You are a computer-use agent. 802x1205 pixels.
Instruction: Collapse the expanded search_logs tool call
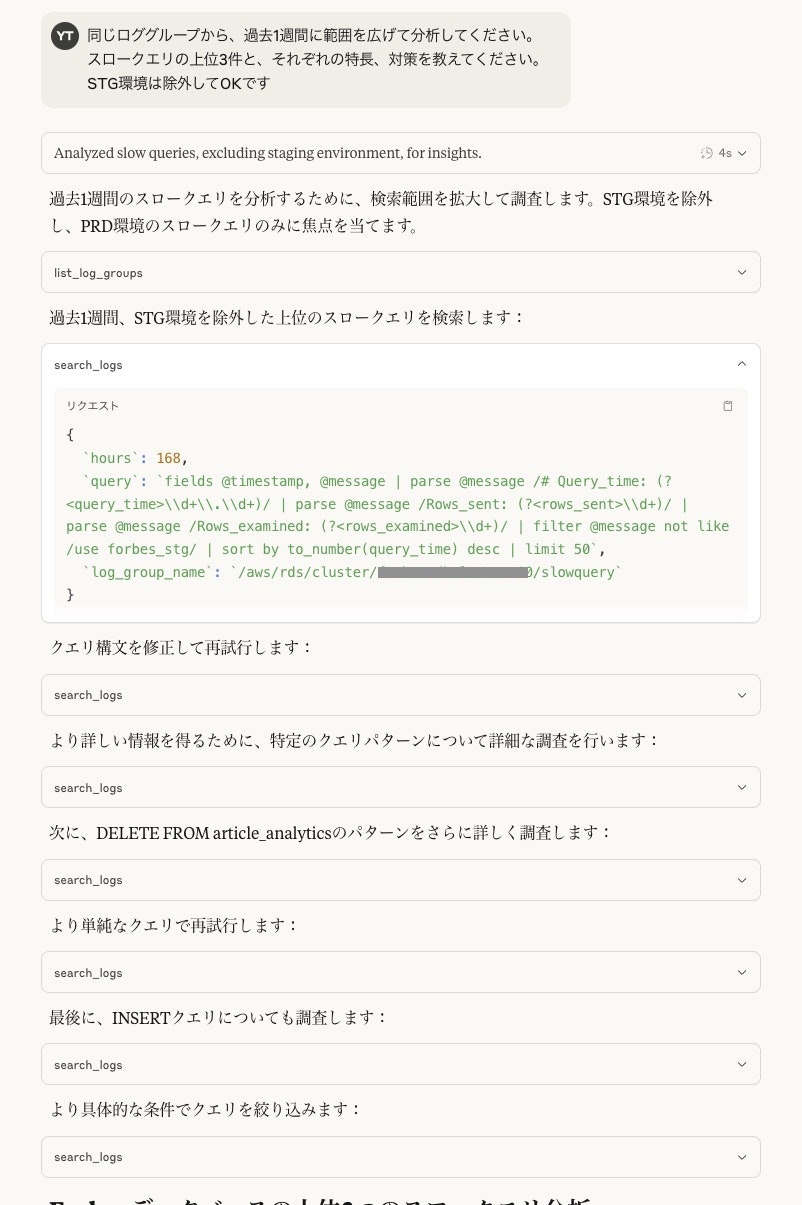point(741,364)
